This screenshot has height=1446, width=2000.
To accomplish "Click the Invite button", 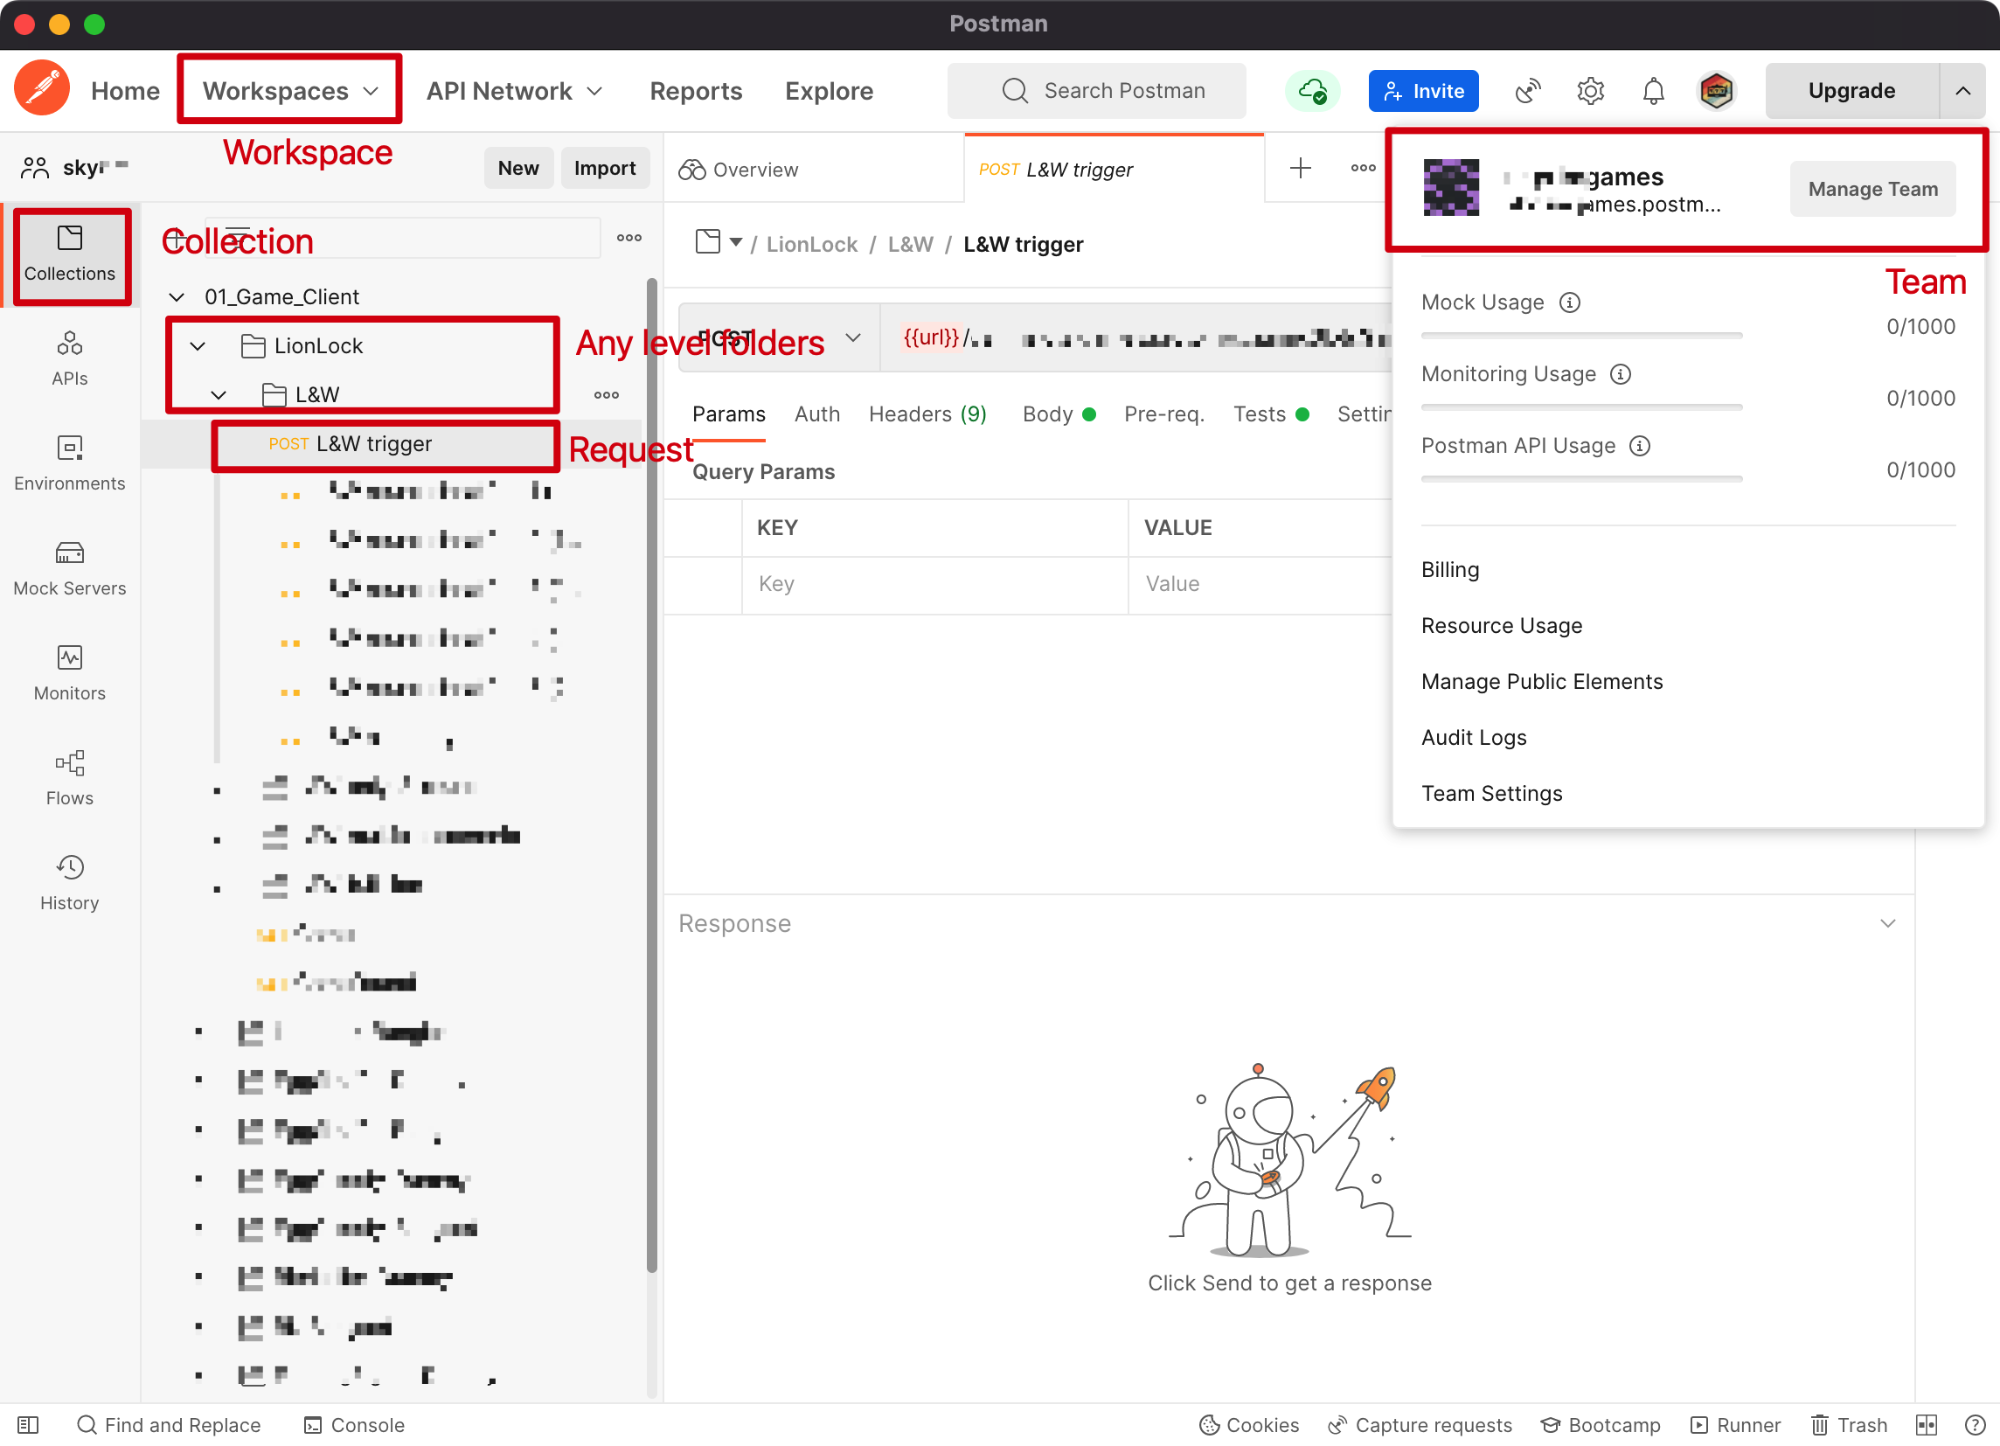I will 1423,91.
